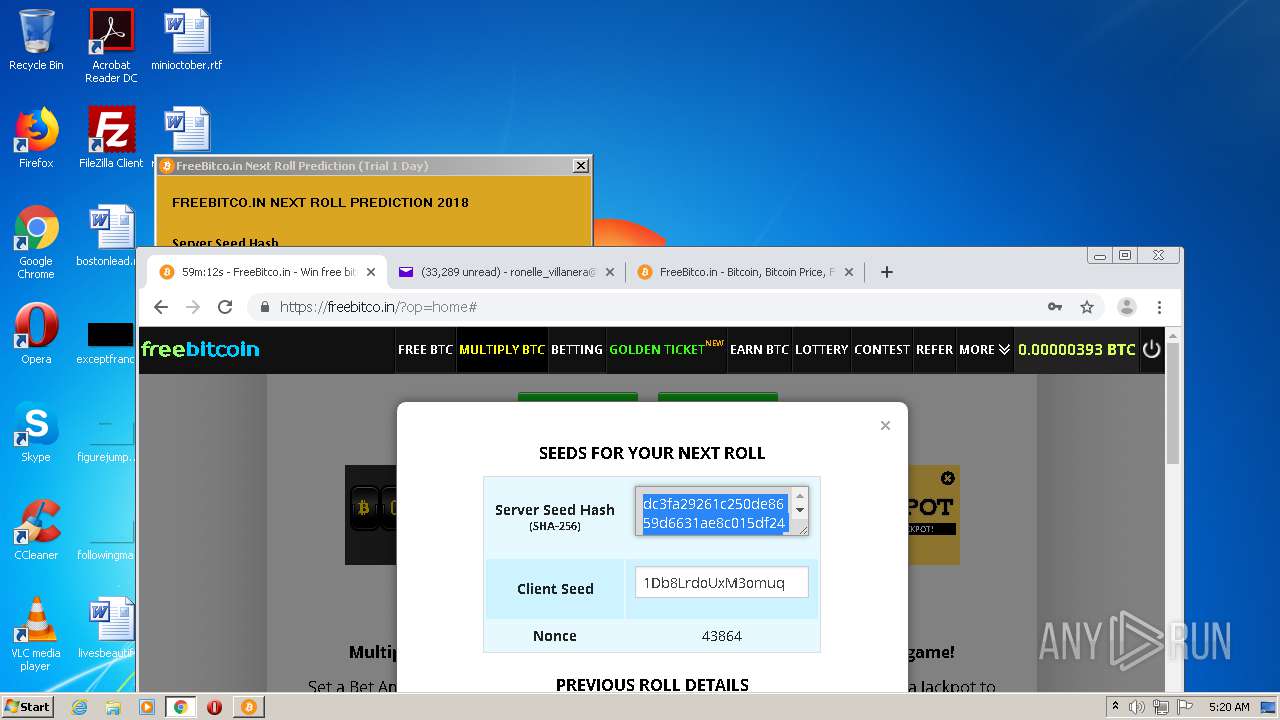Show hidden tray icons arrow
Image resolution: width=1280 pixels, height=720 pixels.
[x=1115, y=707]
